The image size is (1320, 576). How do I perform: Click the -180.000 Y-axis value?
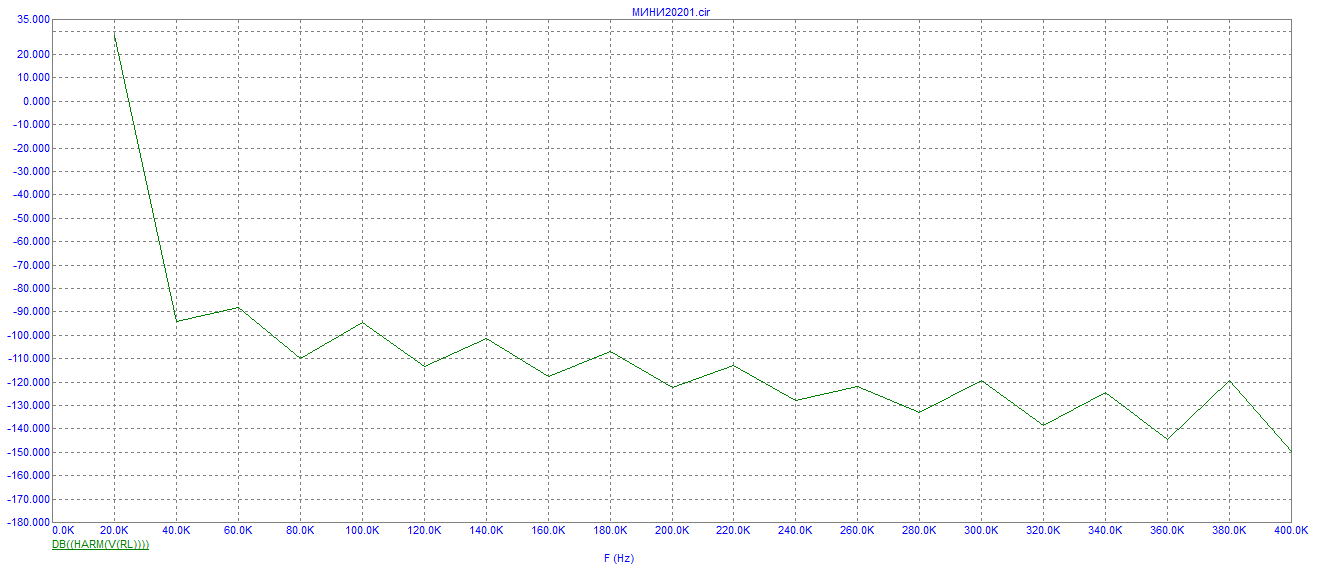tap(30, 522)
